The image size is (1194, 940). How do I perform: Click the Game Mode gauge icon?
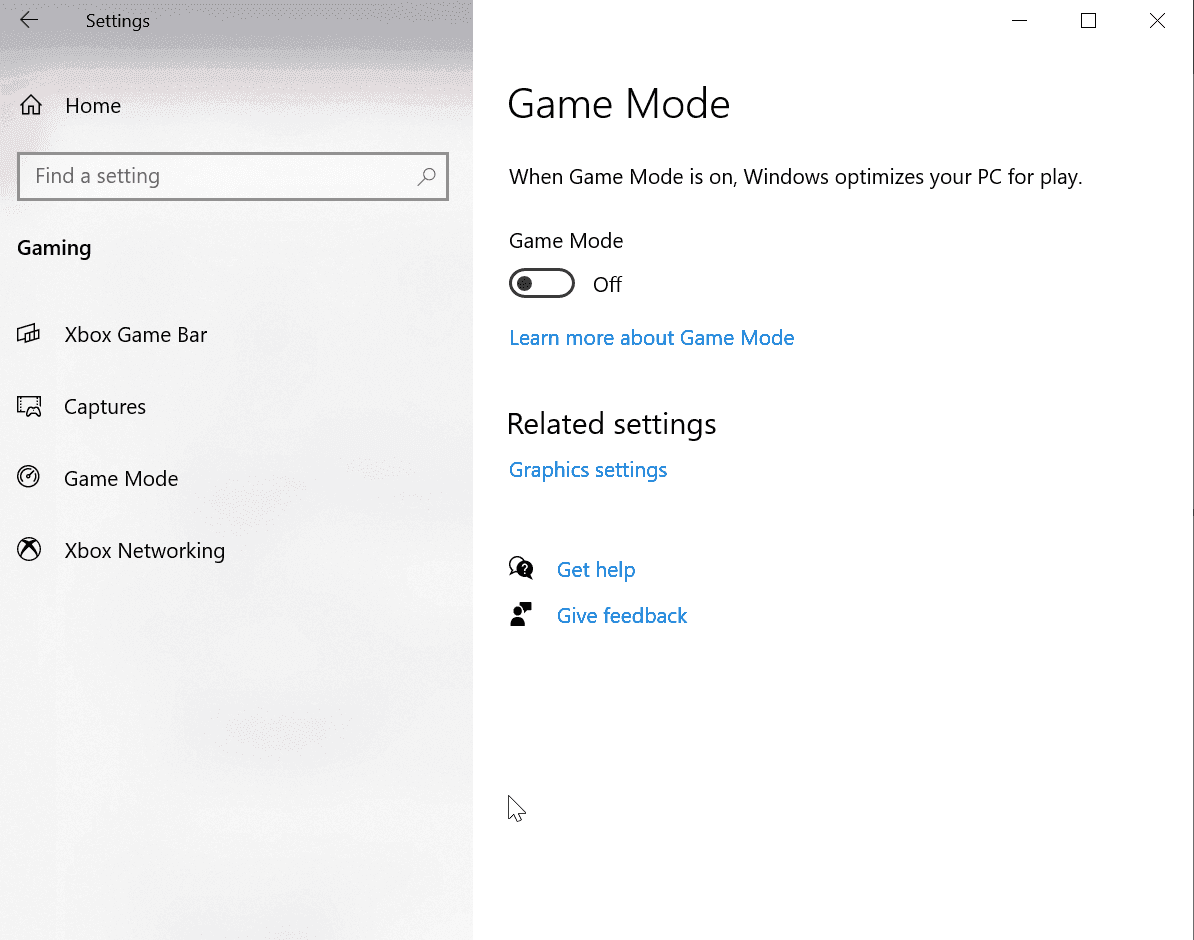click(29, 478)
